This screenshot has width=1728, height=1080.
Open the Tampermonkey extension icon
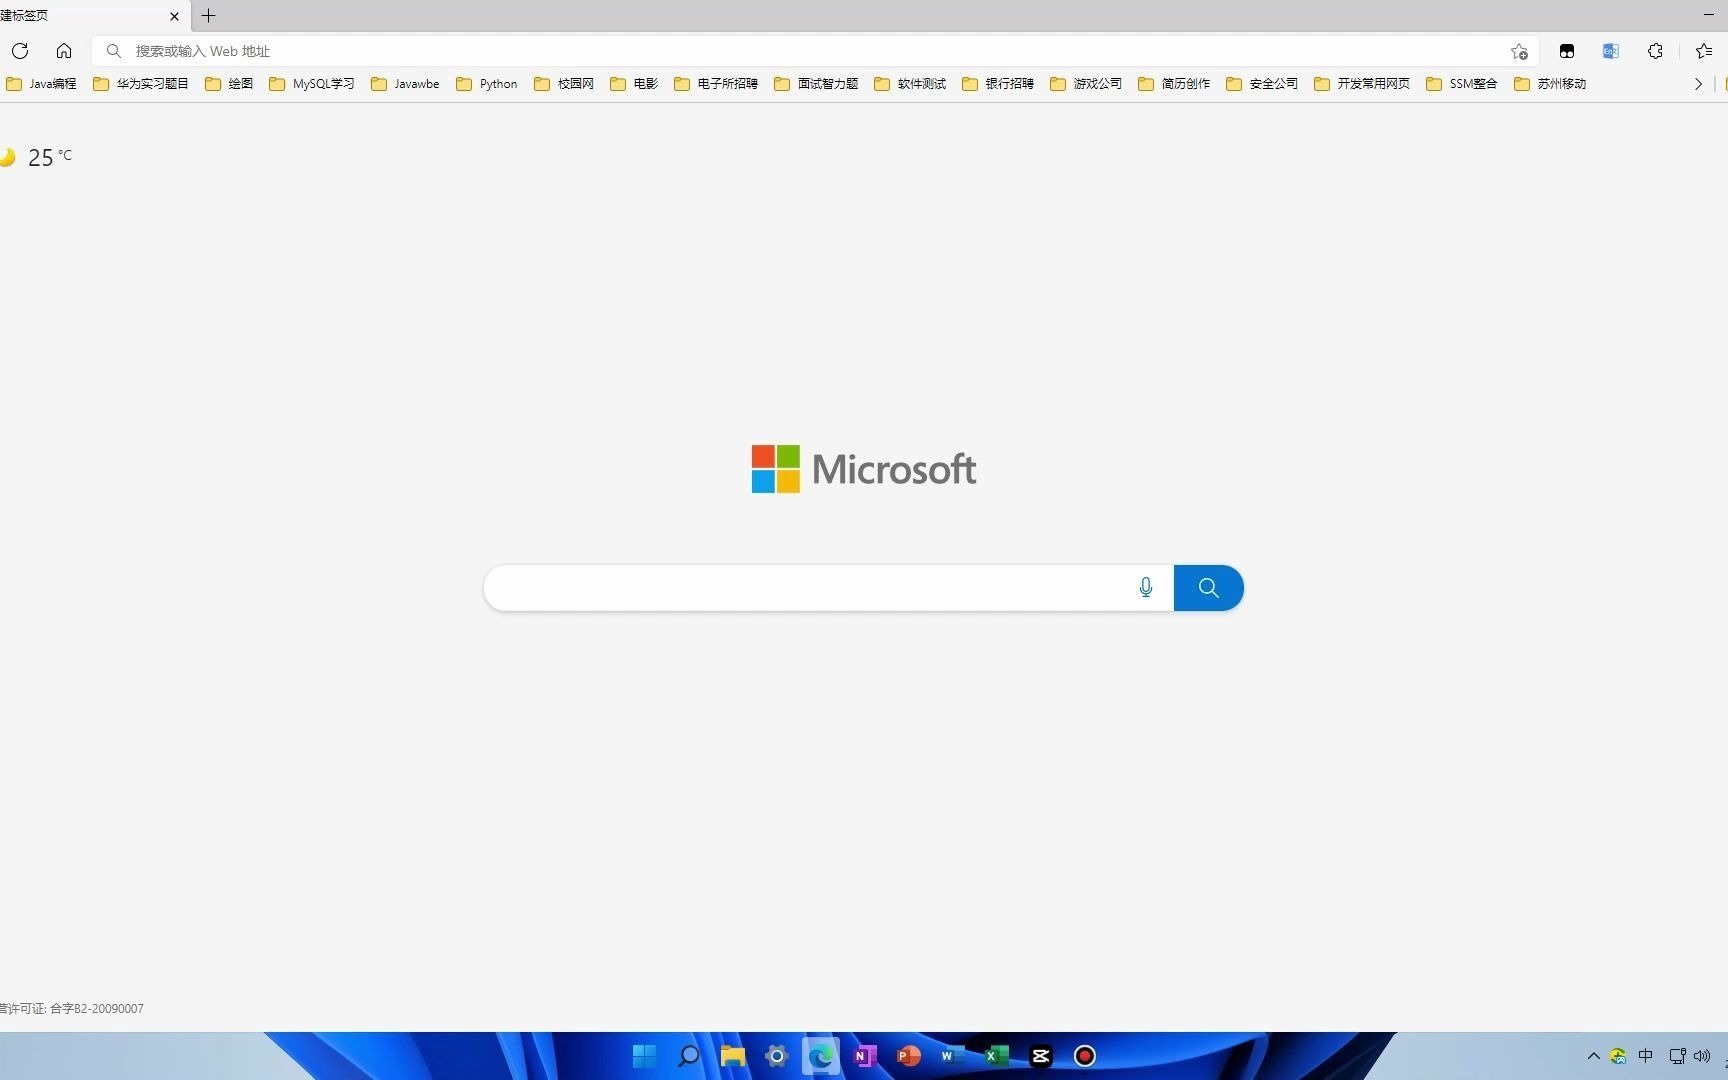point(1567,51)
